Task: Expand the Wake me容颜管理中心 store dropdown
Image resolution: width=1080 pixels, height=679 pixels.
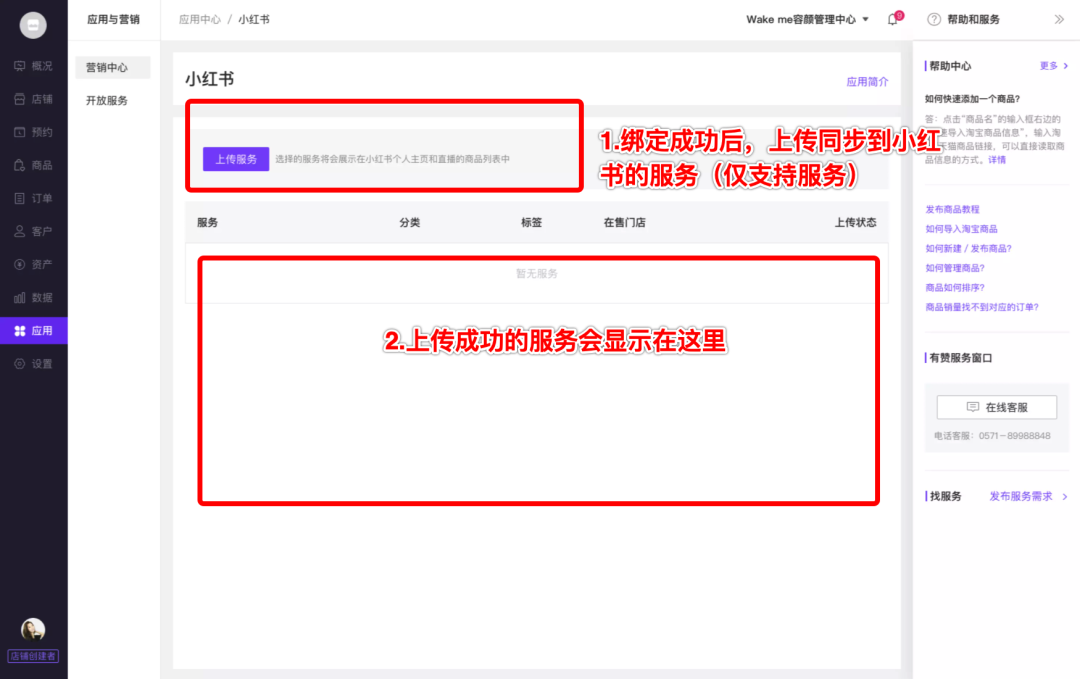Action: tap(807, 19)
